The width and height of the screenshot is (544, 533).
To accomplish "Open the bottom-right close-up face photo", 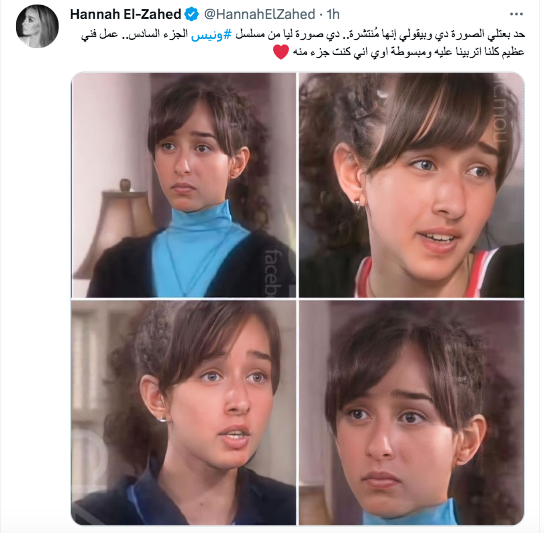I will pos(411,412).
